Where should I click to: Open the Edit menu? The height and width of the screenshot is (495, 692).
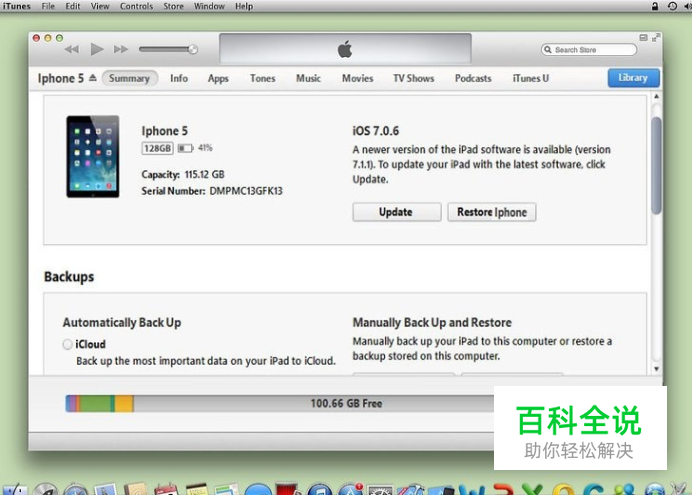[x=73, y=6]
